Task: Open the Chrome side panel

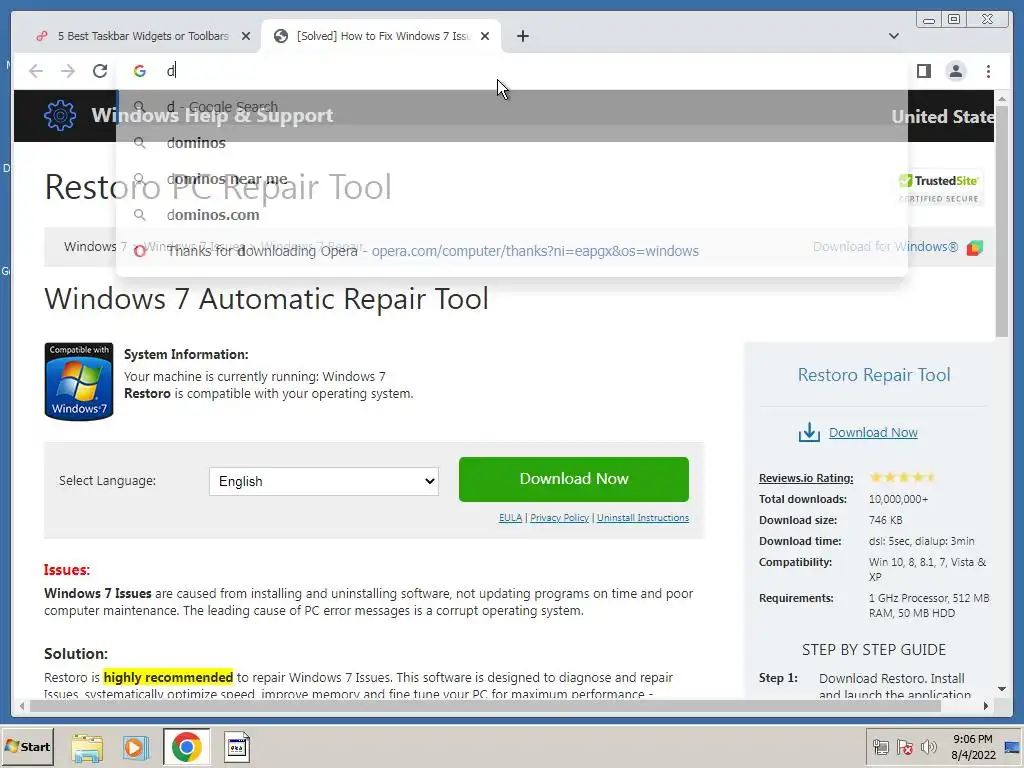Action: [x=923, y=71]
